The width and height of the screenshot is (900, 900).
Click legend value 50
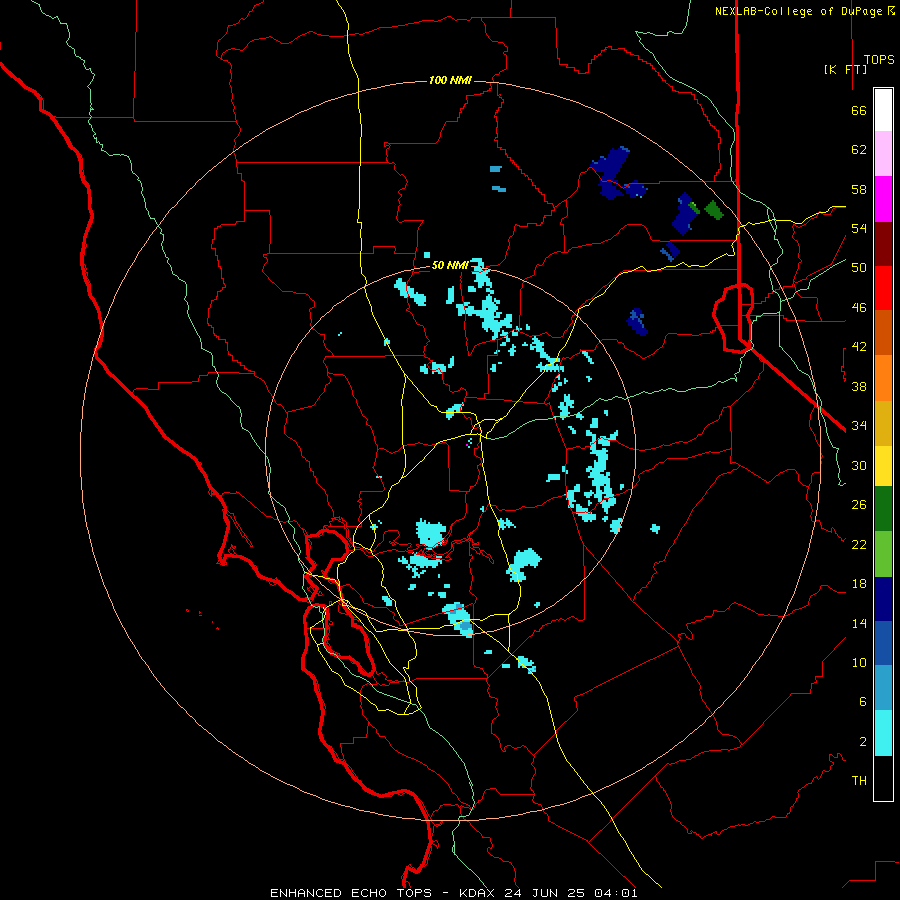pos(859,268)
